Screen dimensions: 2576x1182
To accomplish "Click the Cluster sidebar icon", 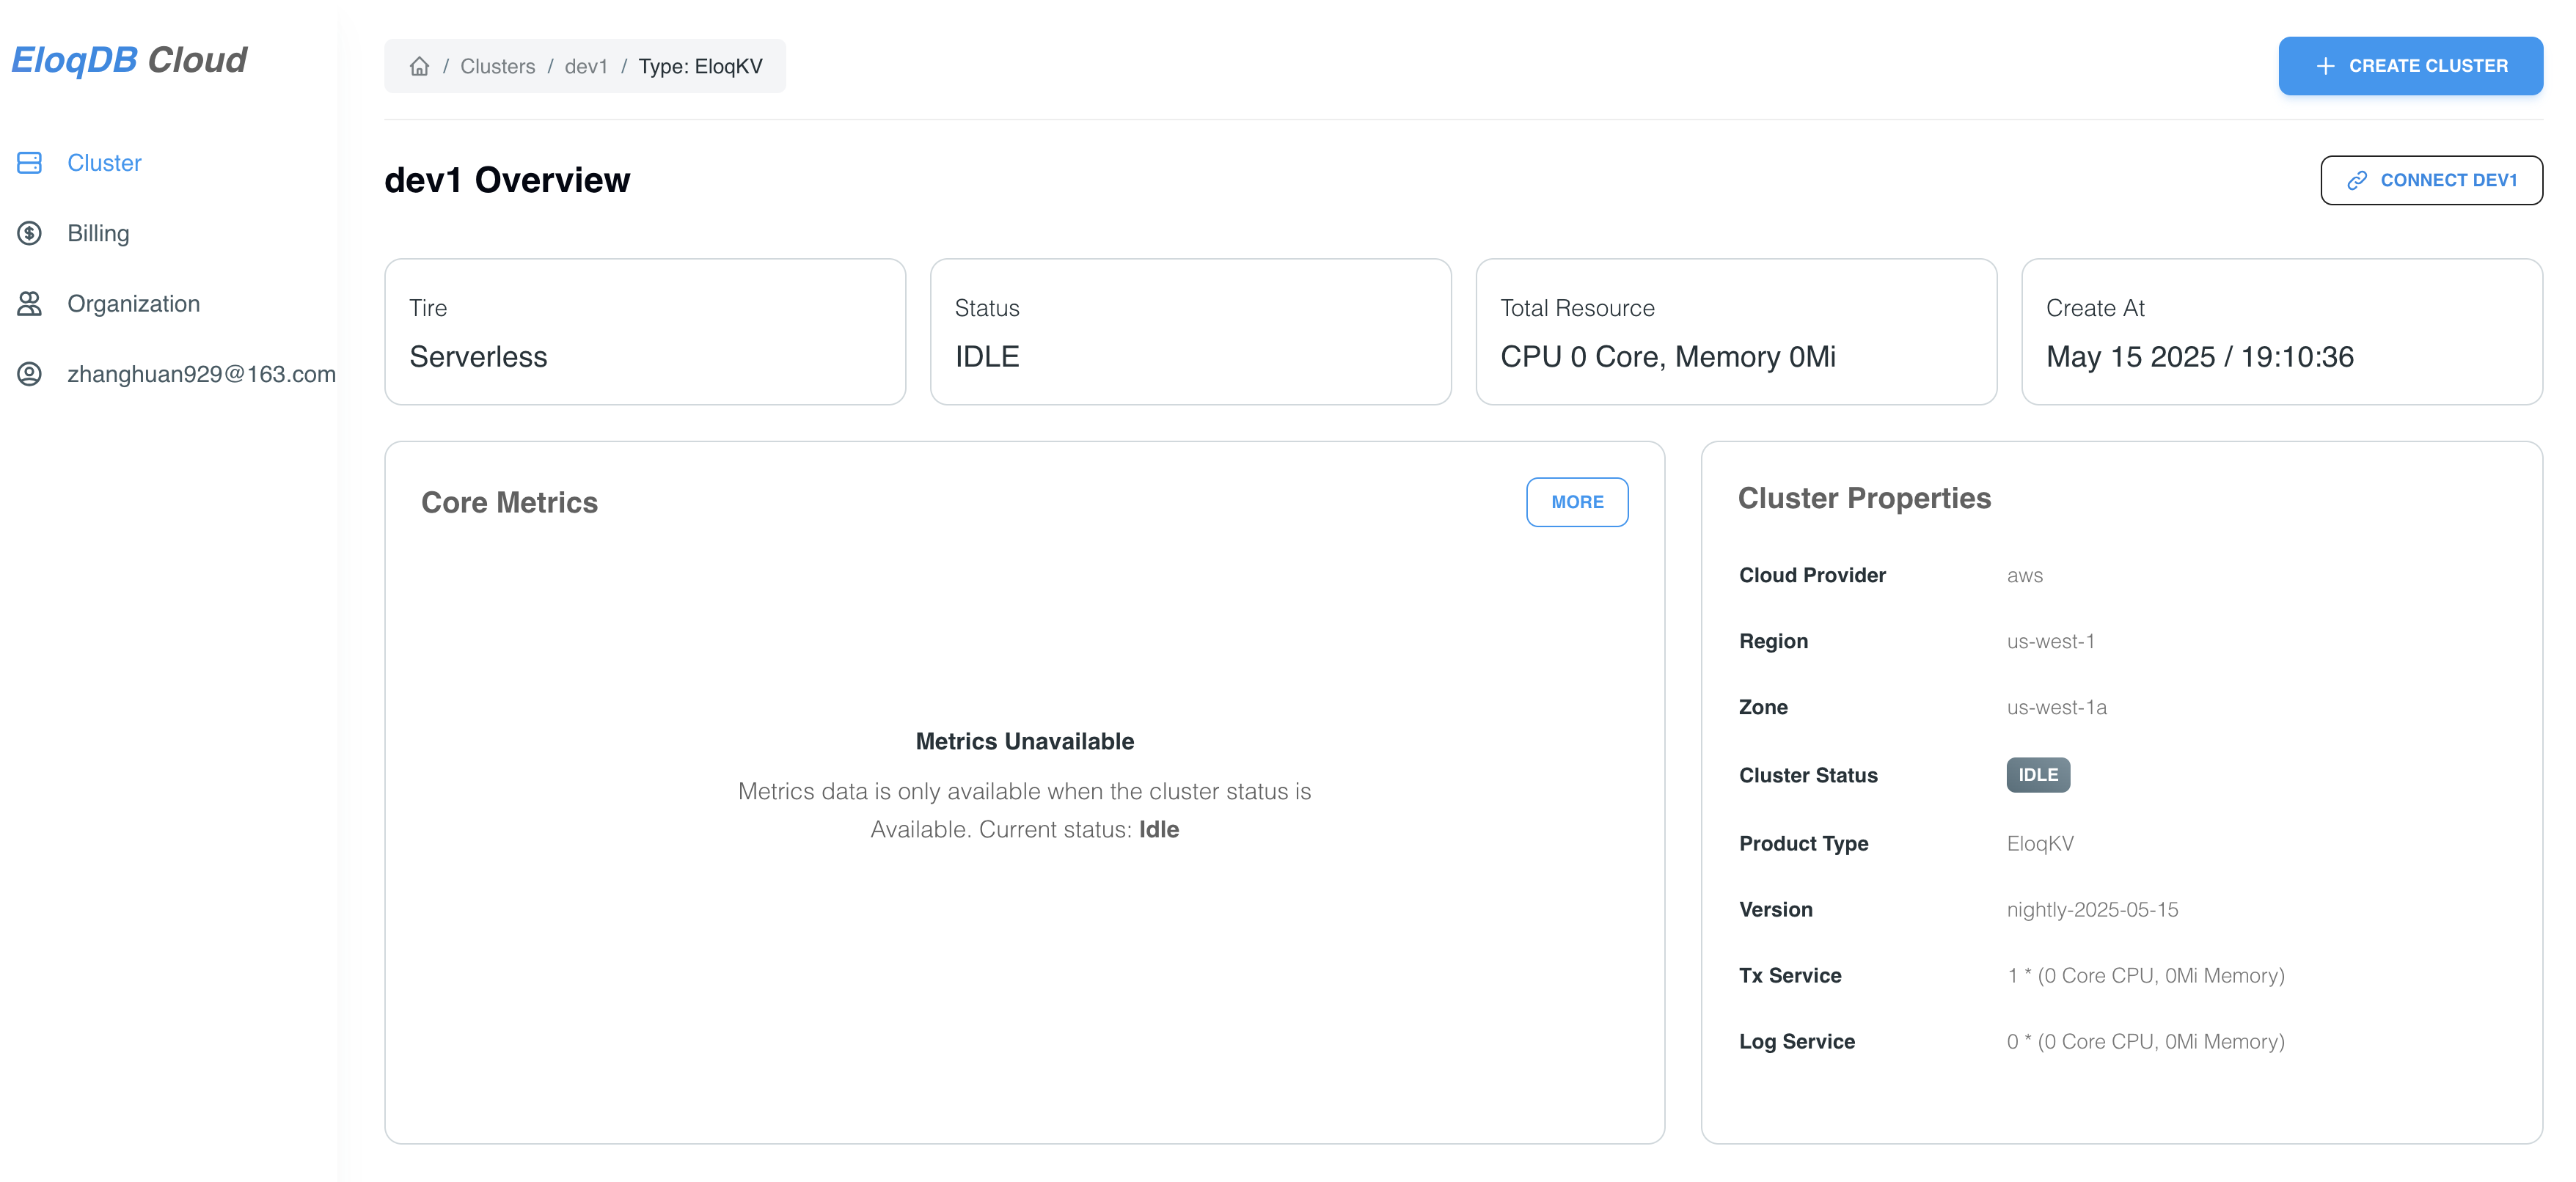I will 29,162.
